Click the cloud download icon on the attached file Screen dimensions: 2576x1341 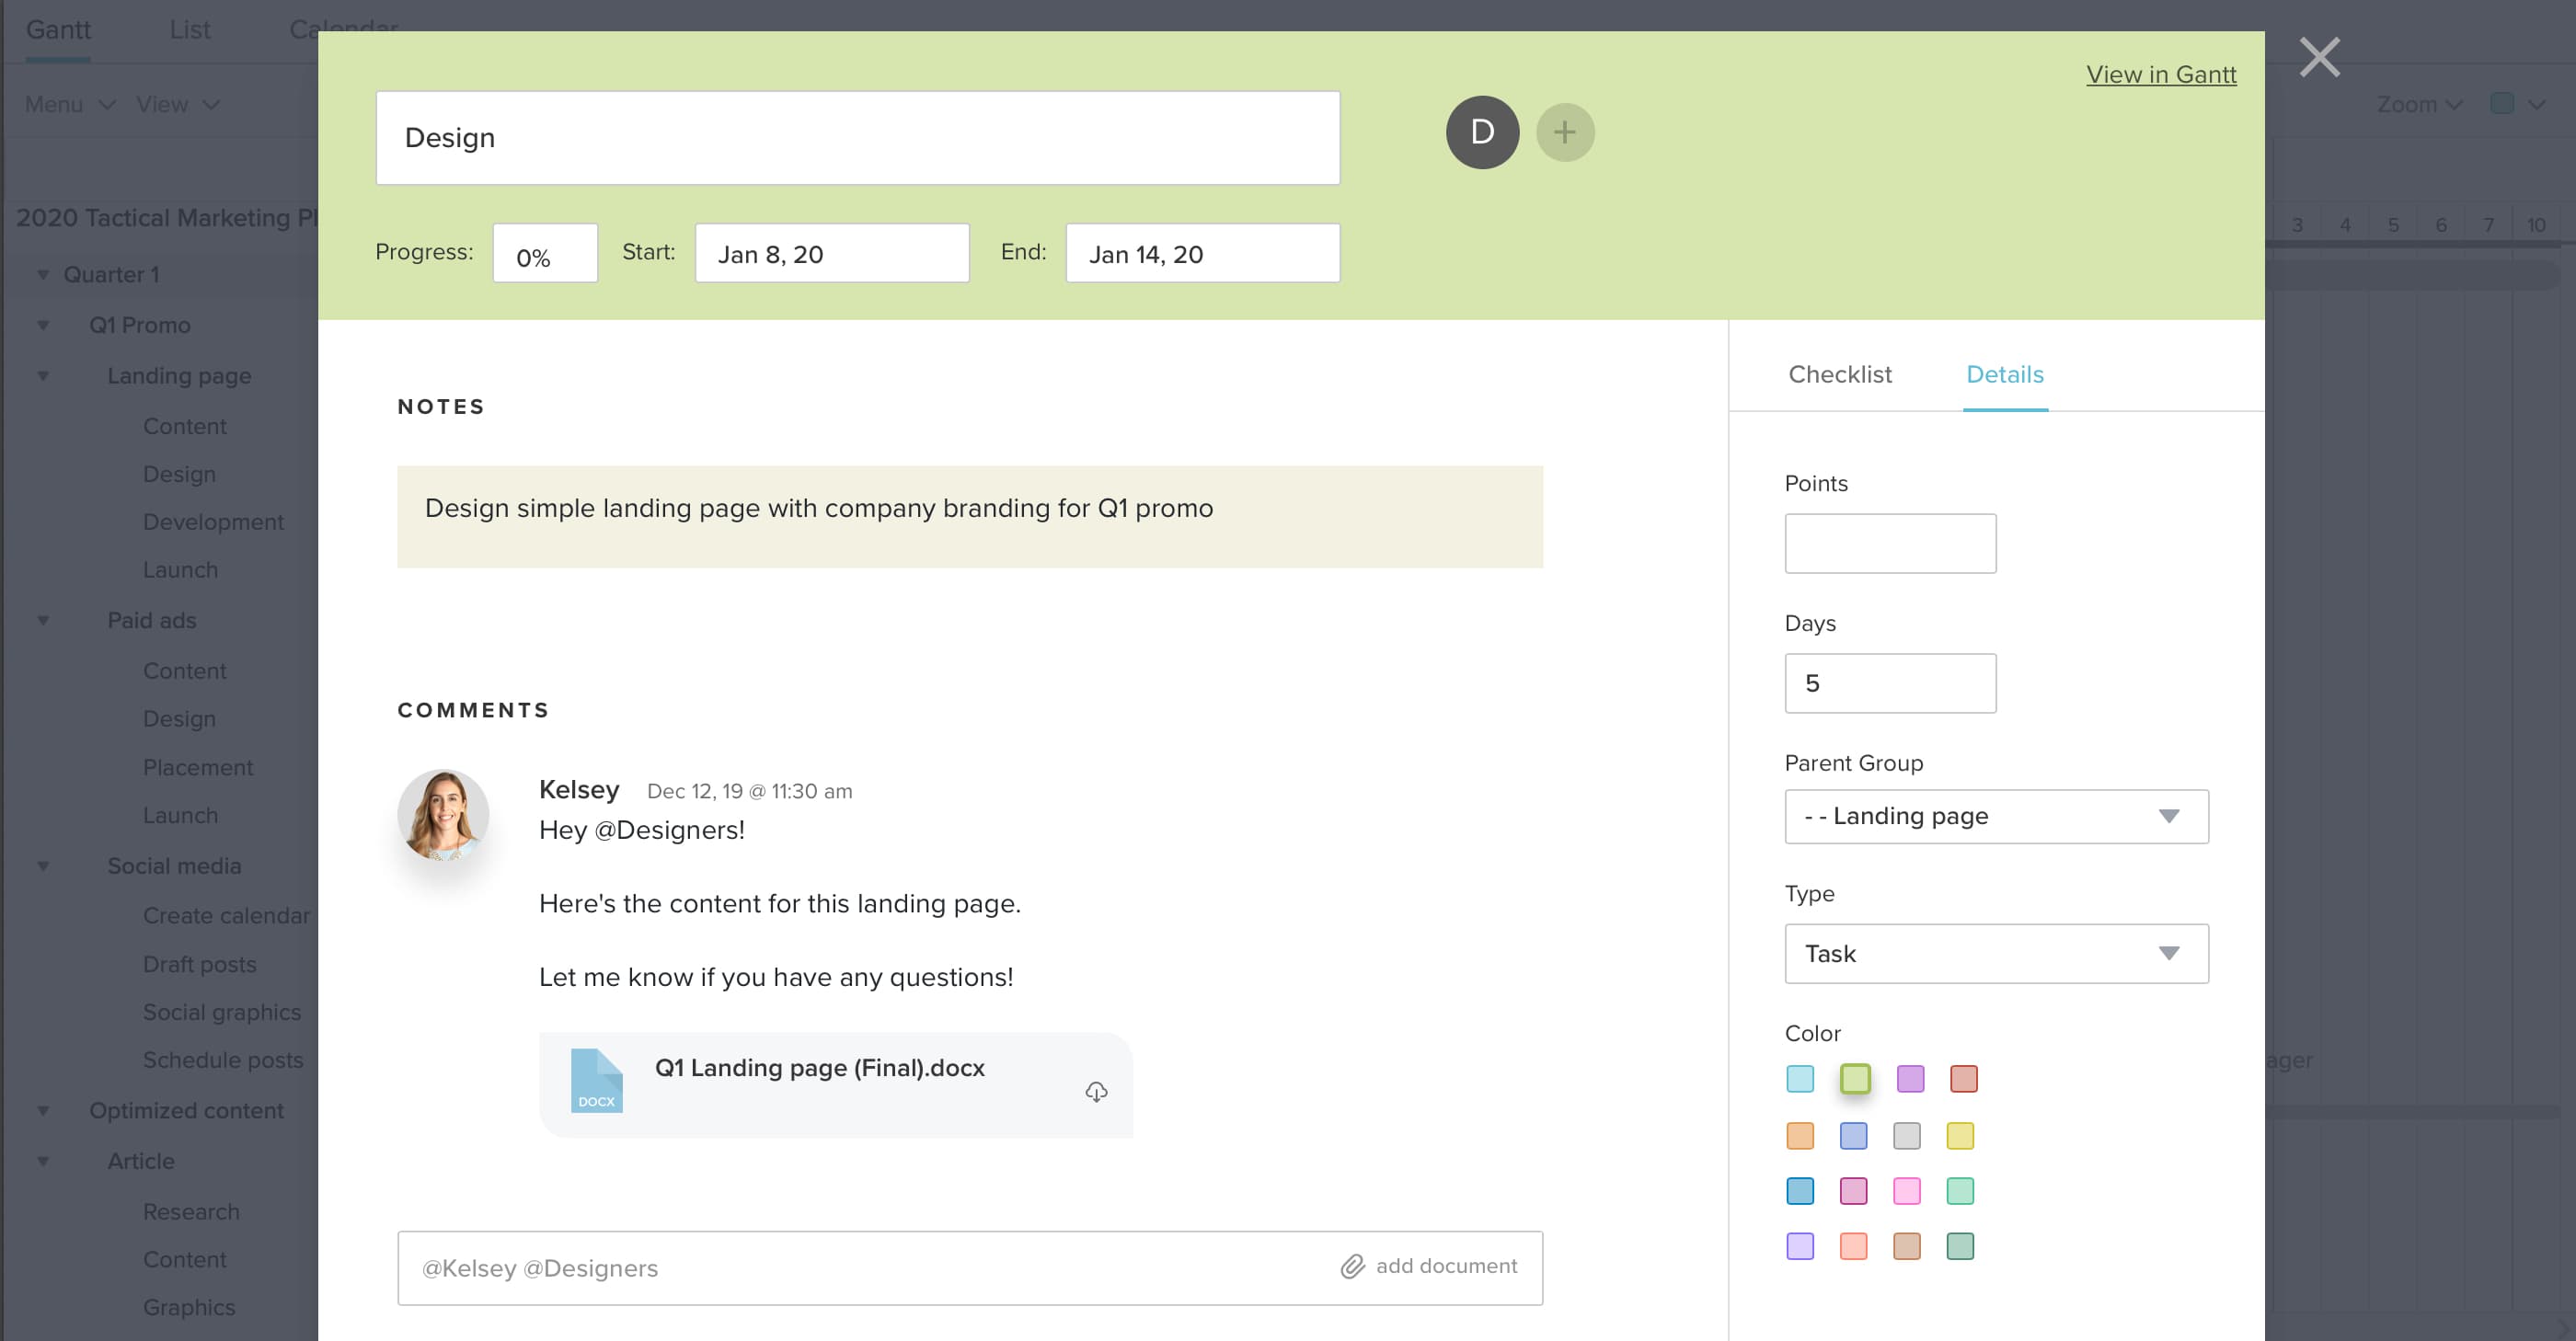1095,1092
